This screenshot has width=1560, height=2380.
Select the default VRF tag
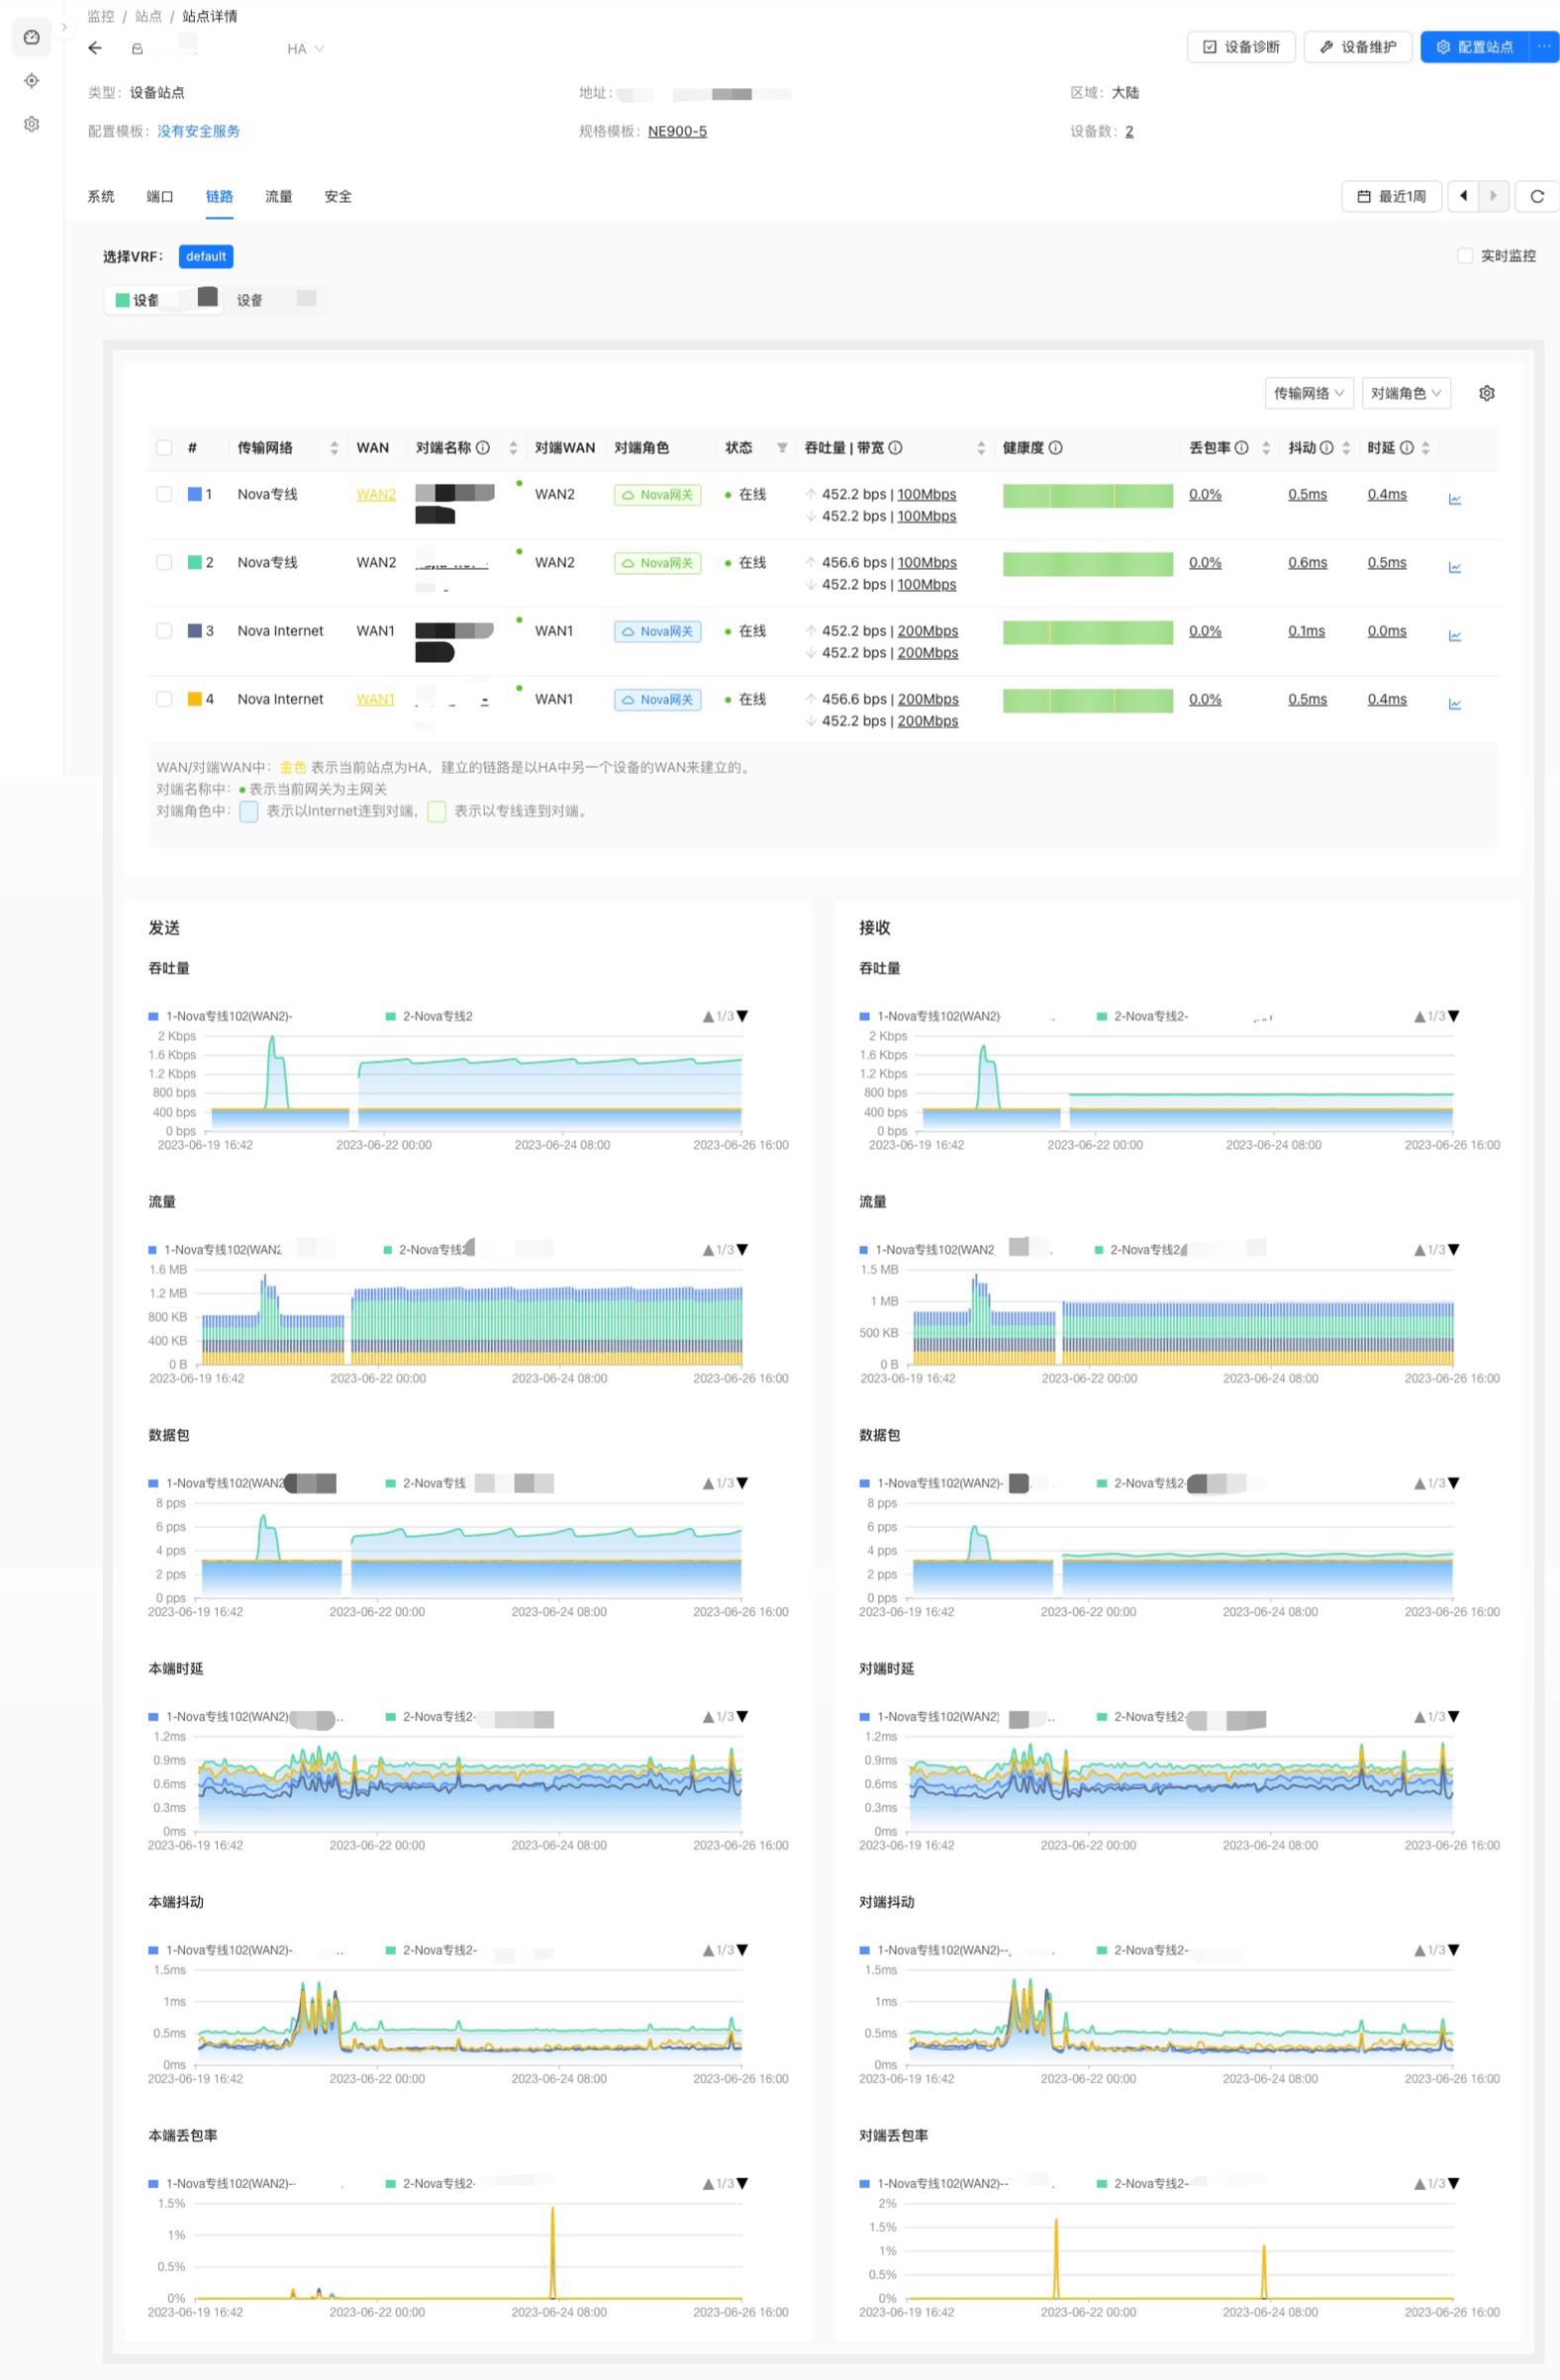pos(206,257)
